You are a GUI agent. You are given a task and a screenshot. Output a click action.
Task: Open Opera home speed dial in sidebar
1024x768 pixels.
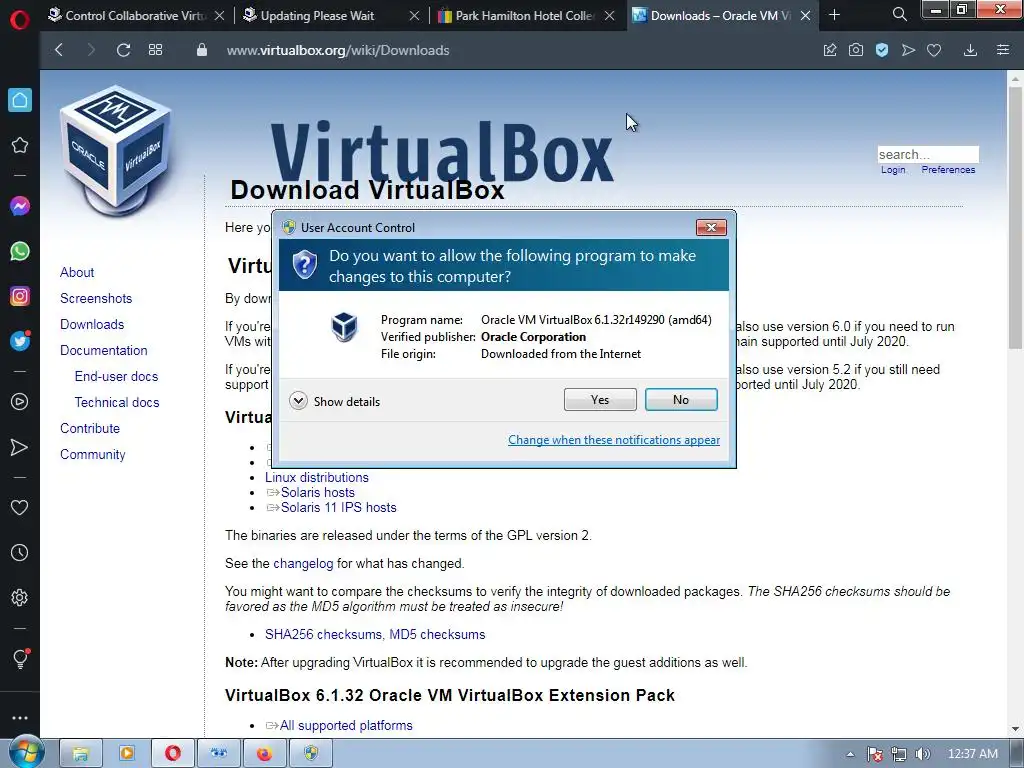click(x=20, y=100)
